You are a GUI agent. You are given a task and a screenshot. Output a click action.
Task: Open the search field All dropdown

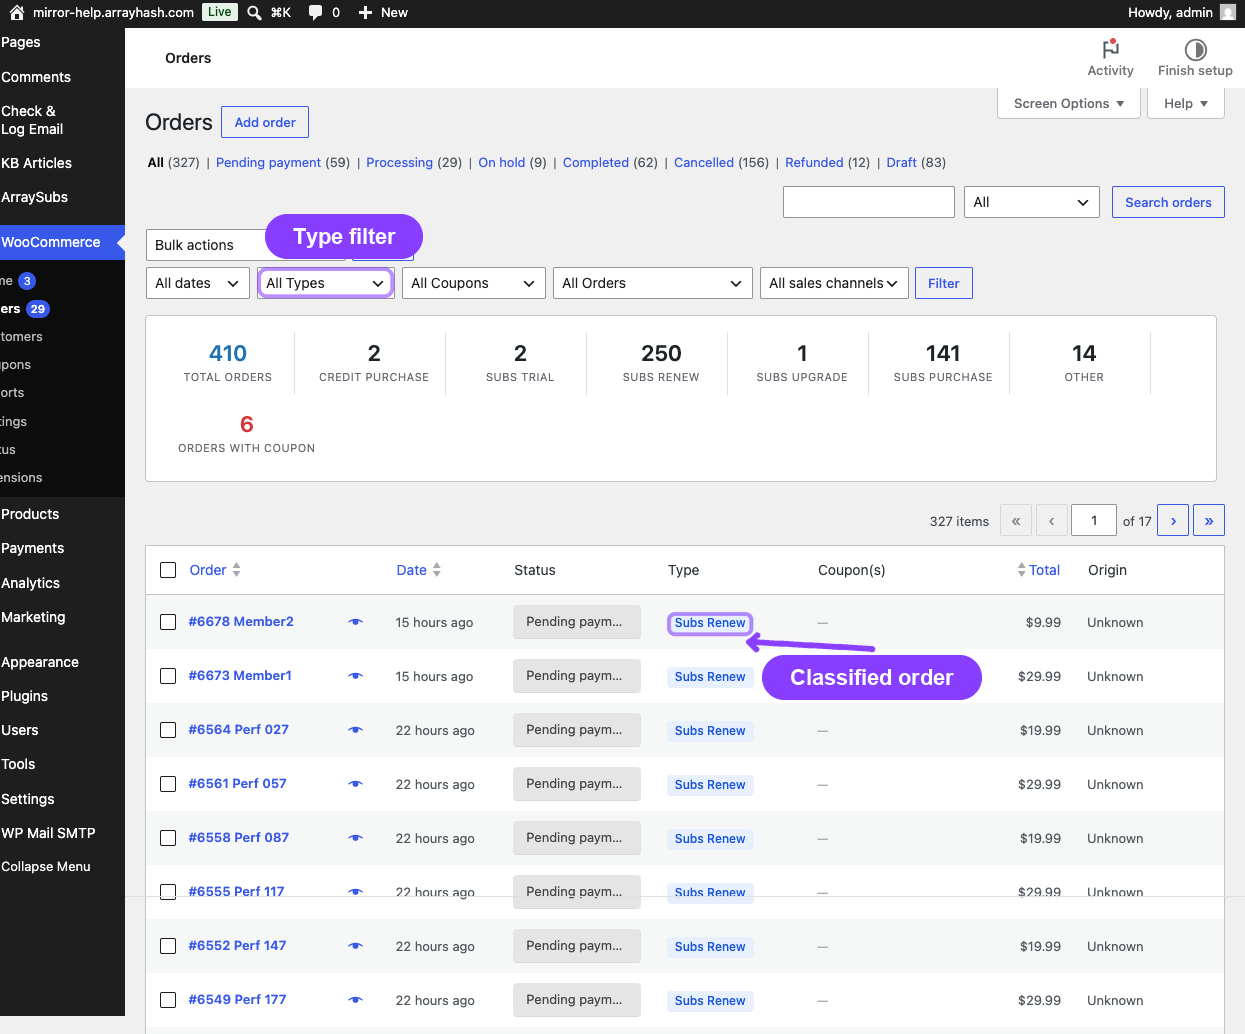tap(1031, 202)
